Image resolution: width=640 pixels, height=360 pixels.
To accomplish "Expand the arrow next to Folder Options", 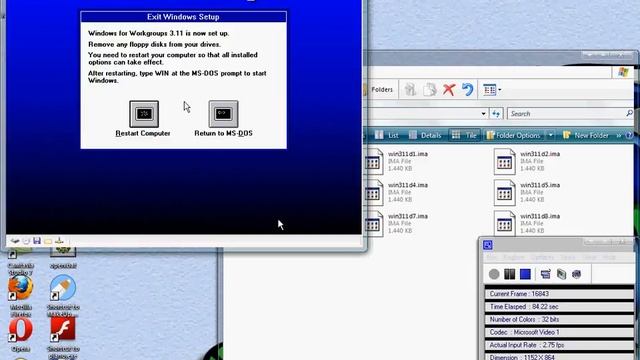I will 550,135.
